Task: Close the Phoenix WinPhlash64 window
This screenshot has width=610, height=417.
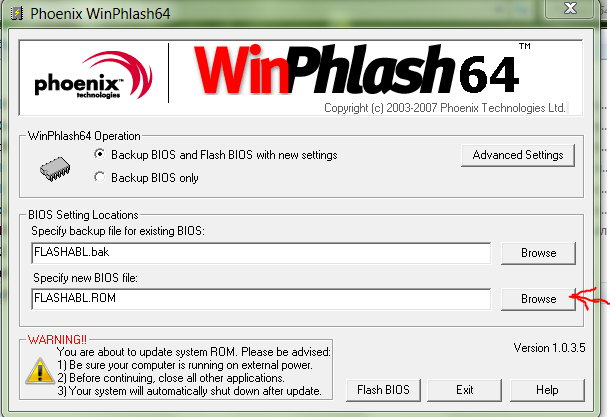Action: click(570, 8)
